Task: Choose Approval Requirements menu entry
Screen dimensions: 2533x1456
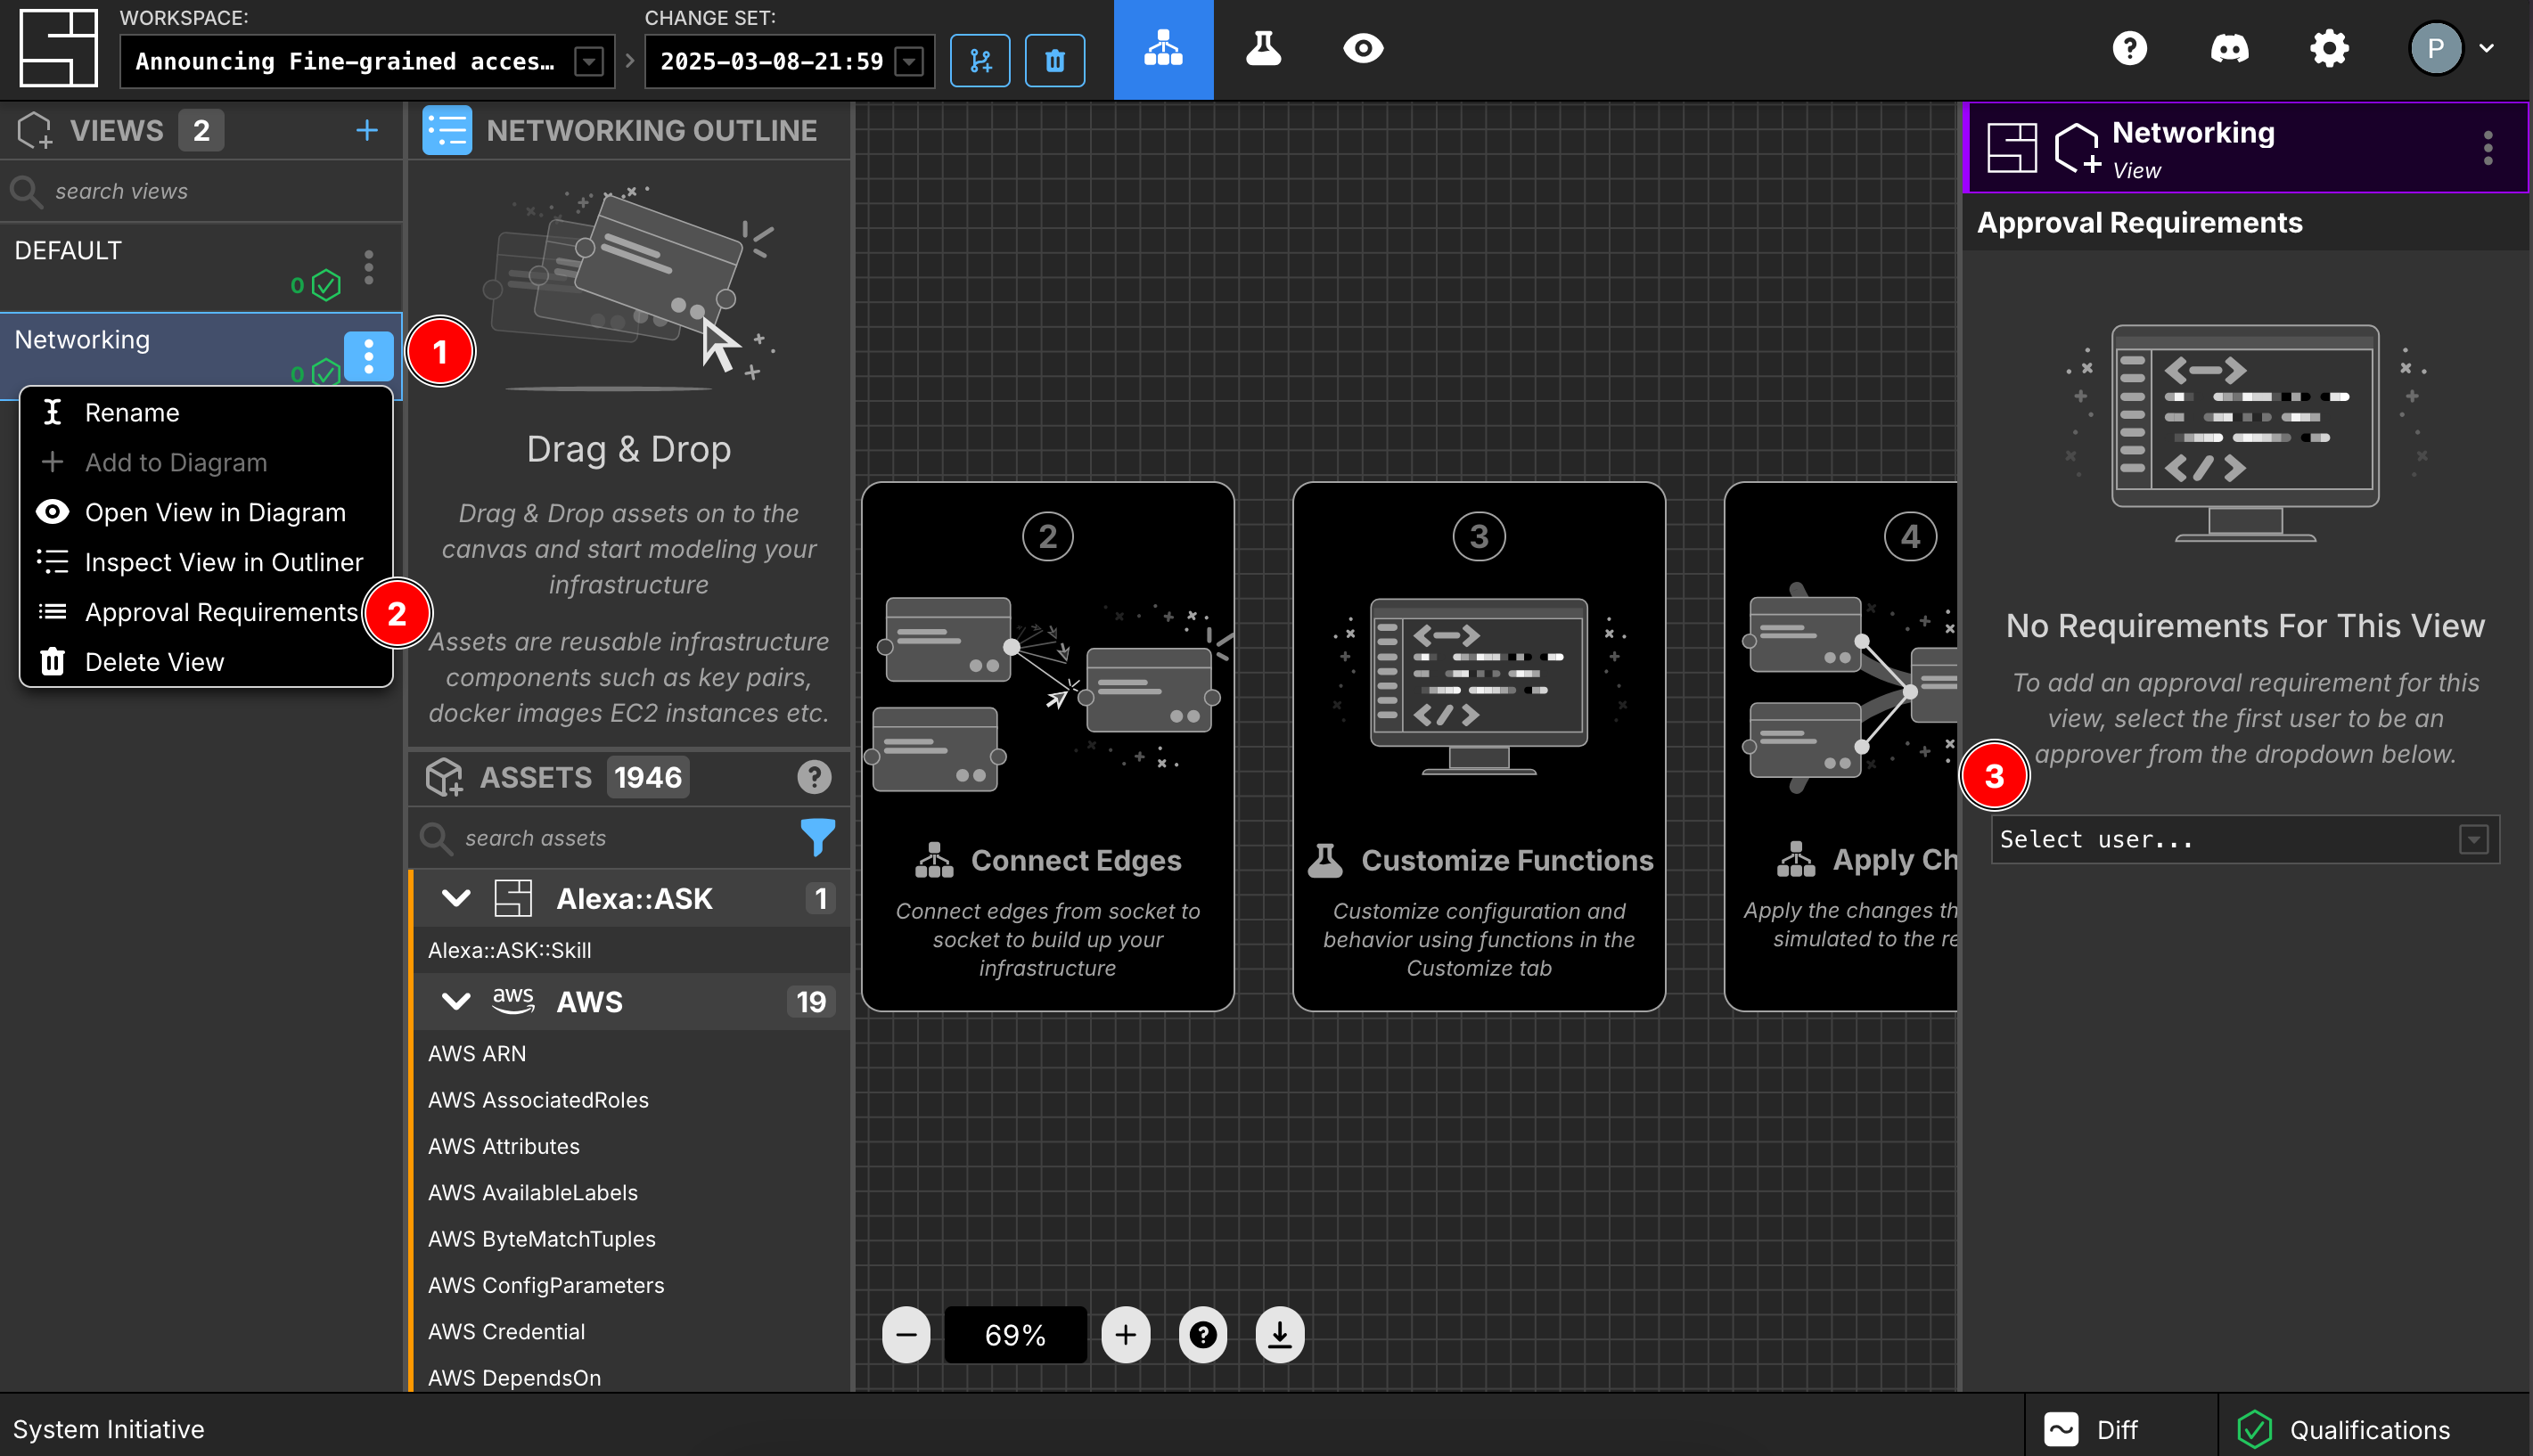Action: pos(206,612)
